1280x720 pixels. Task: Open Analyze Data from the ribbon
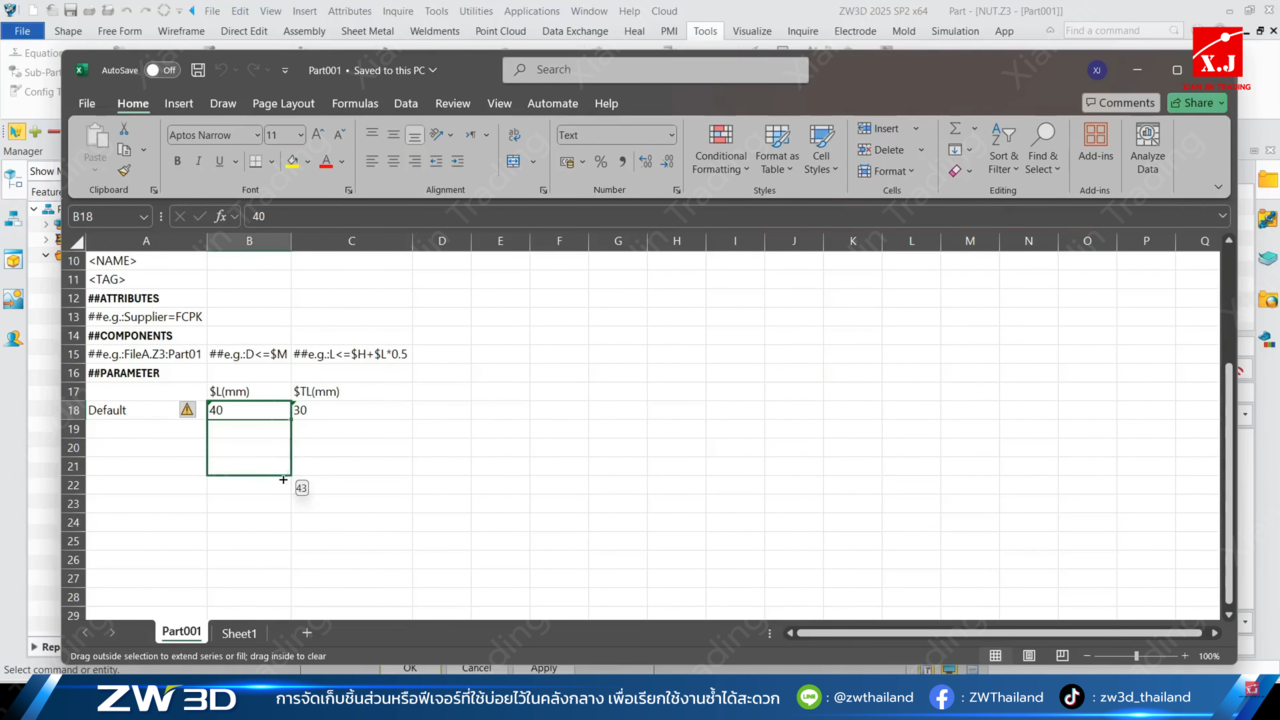click(1147, 148)
